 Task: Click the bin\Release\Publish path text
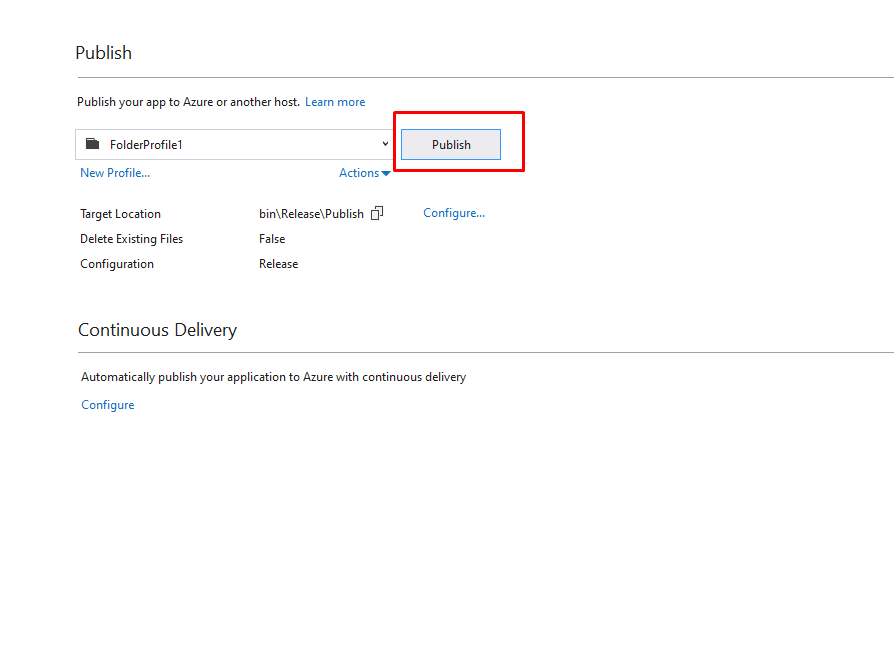(x=311, y=214)
